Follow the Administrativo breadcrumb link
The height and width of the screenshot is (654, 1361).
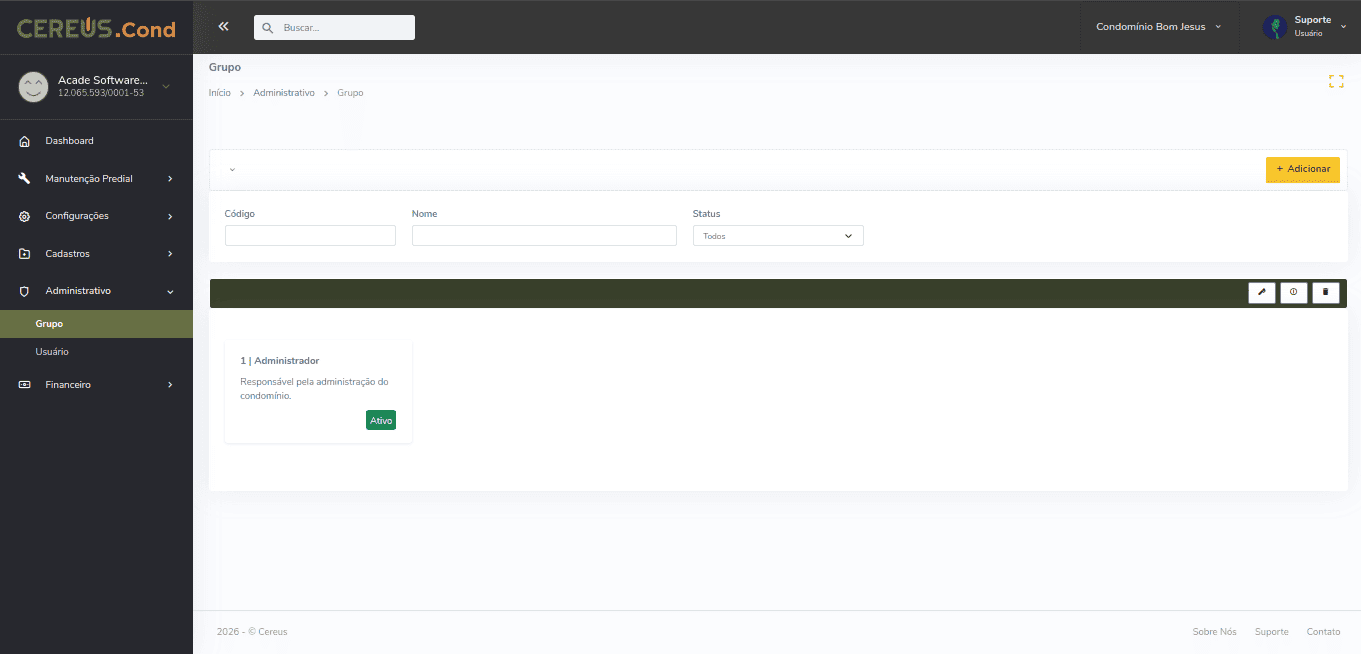284,93
